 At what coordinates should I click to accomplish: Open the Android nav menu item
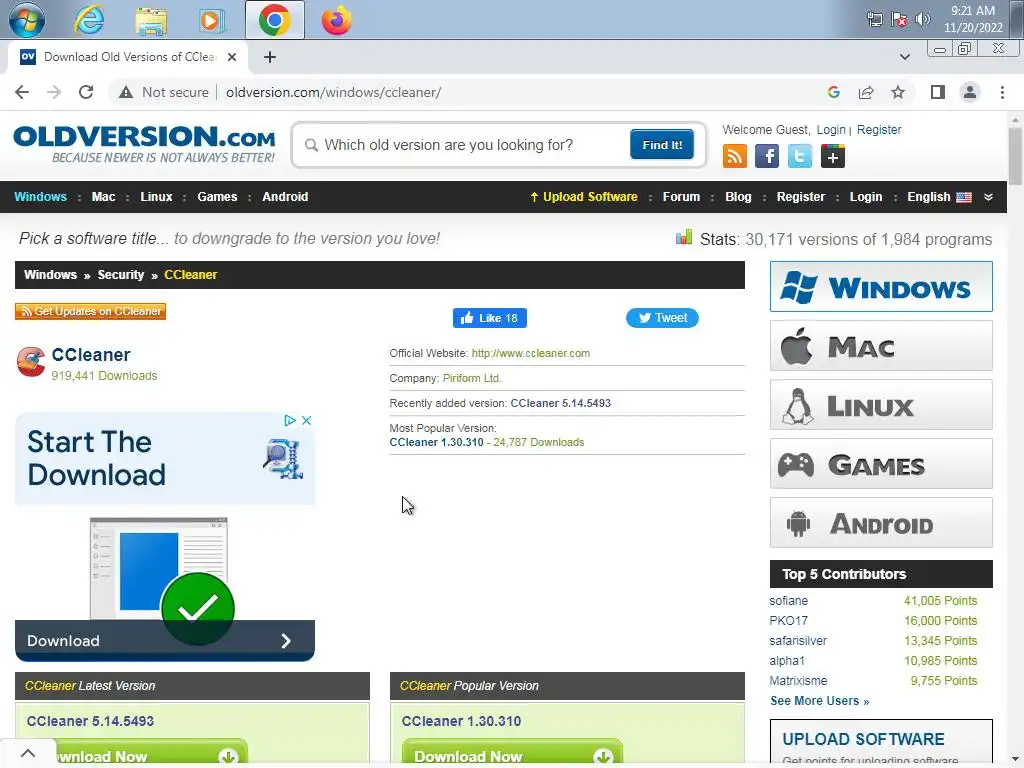click(x=285, y=197)
